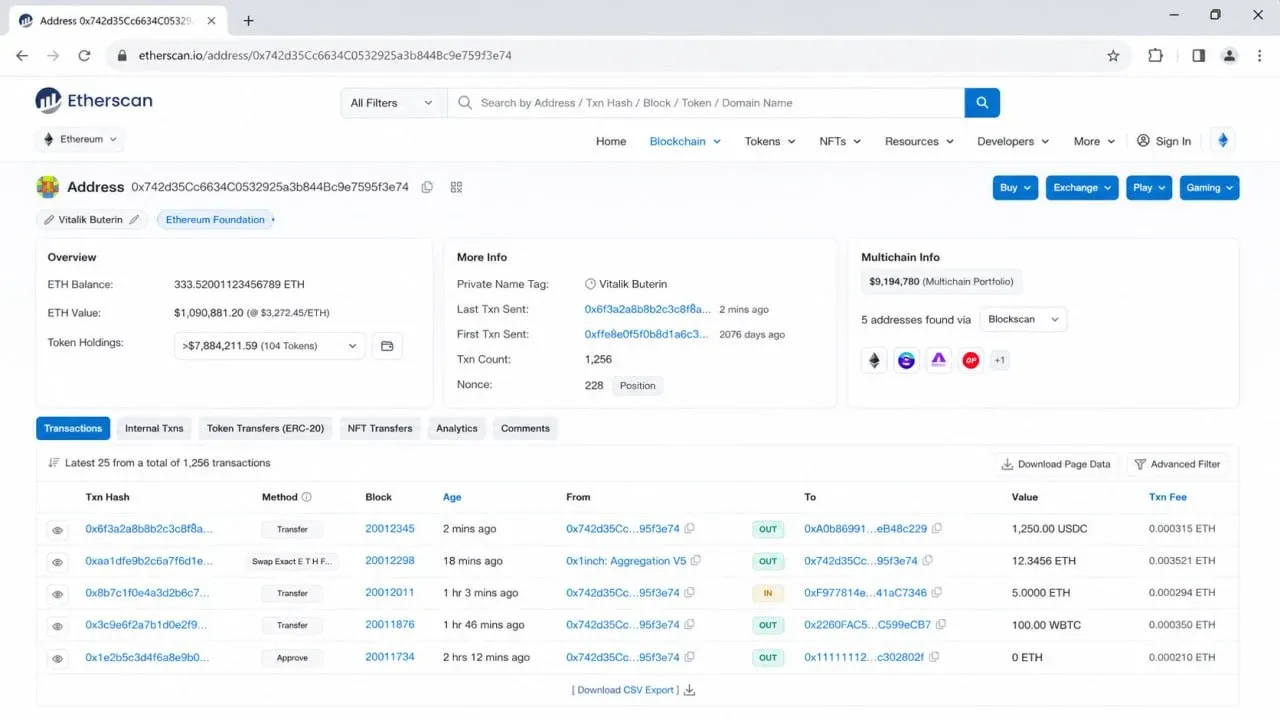1280x720 pixels.
Task: Click the sort icon beside Latest 25 transactions
Action: pyautogui.click(x=54, y=463)
